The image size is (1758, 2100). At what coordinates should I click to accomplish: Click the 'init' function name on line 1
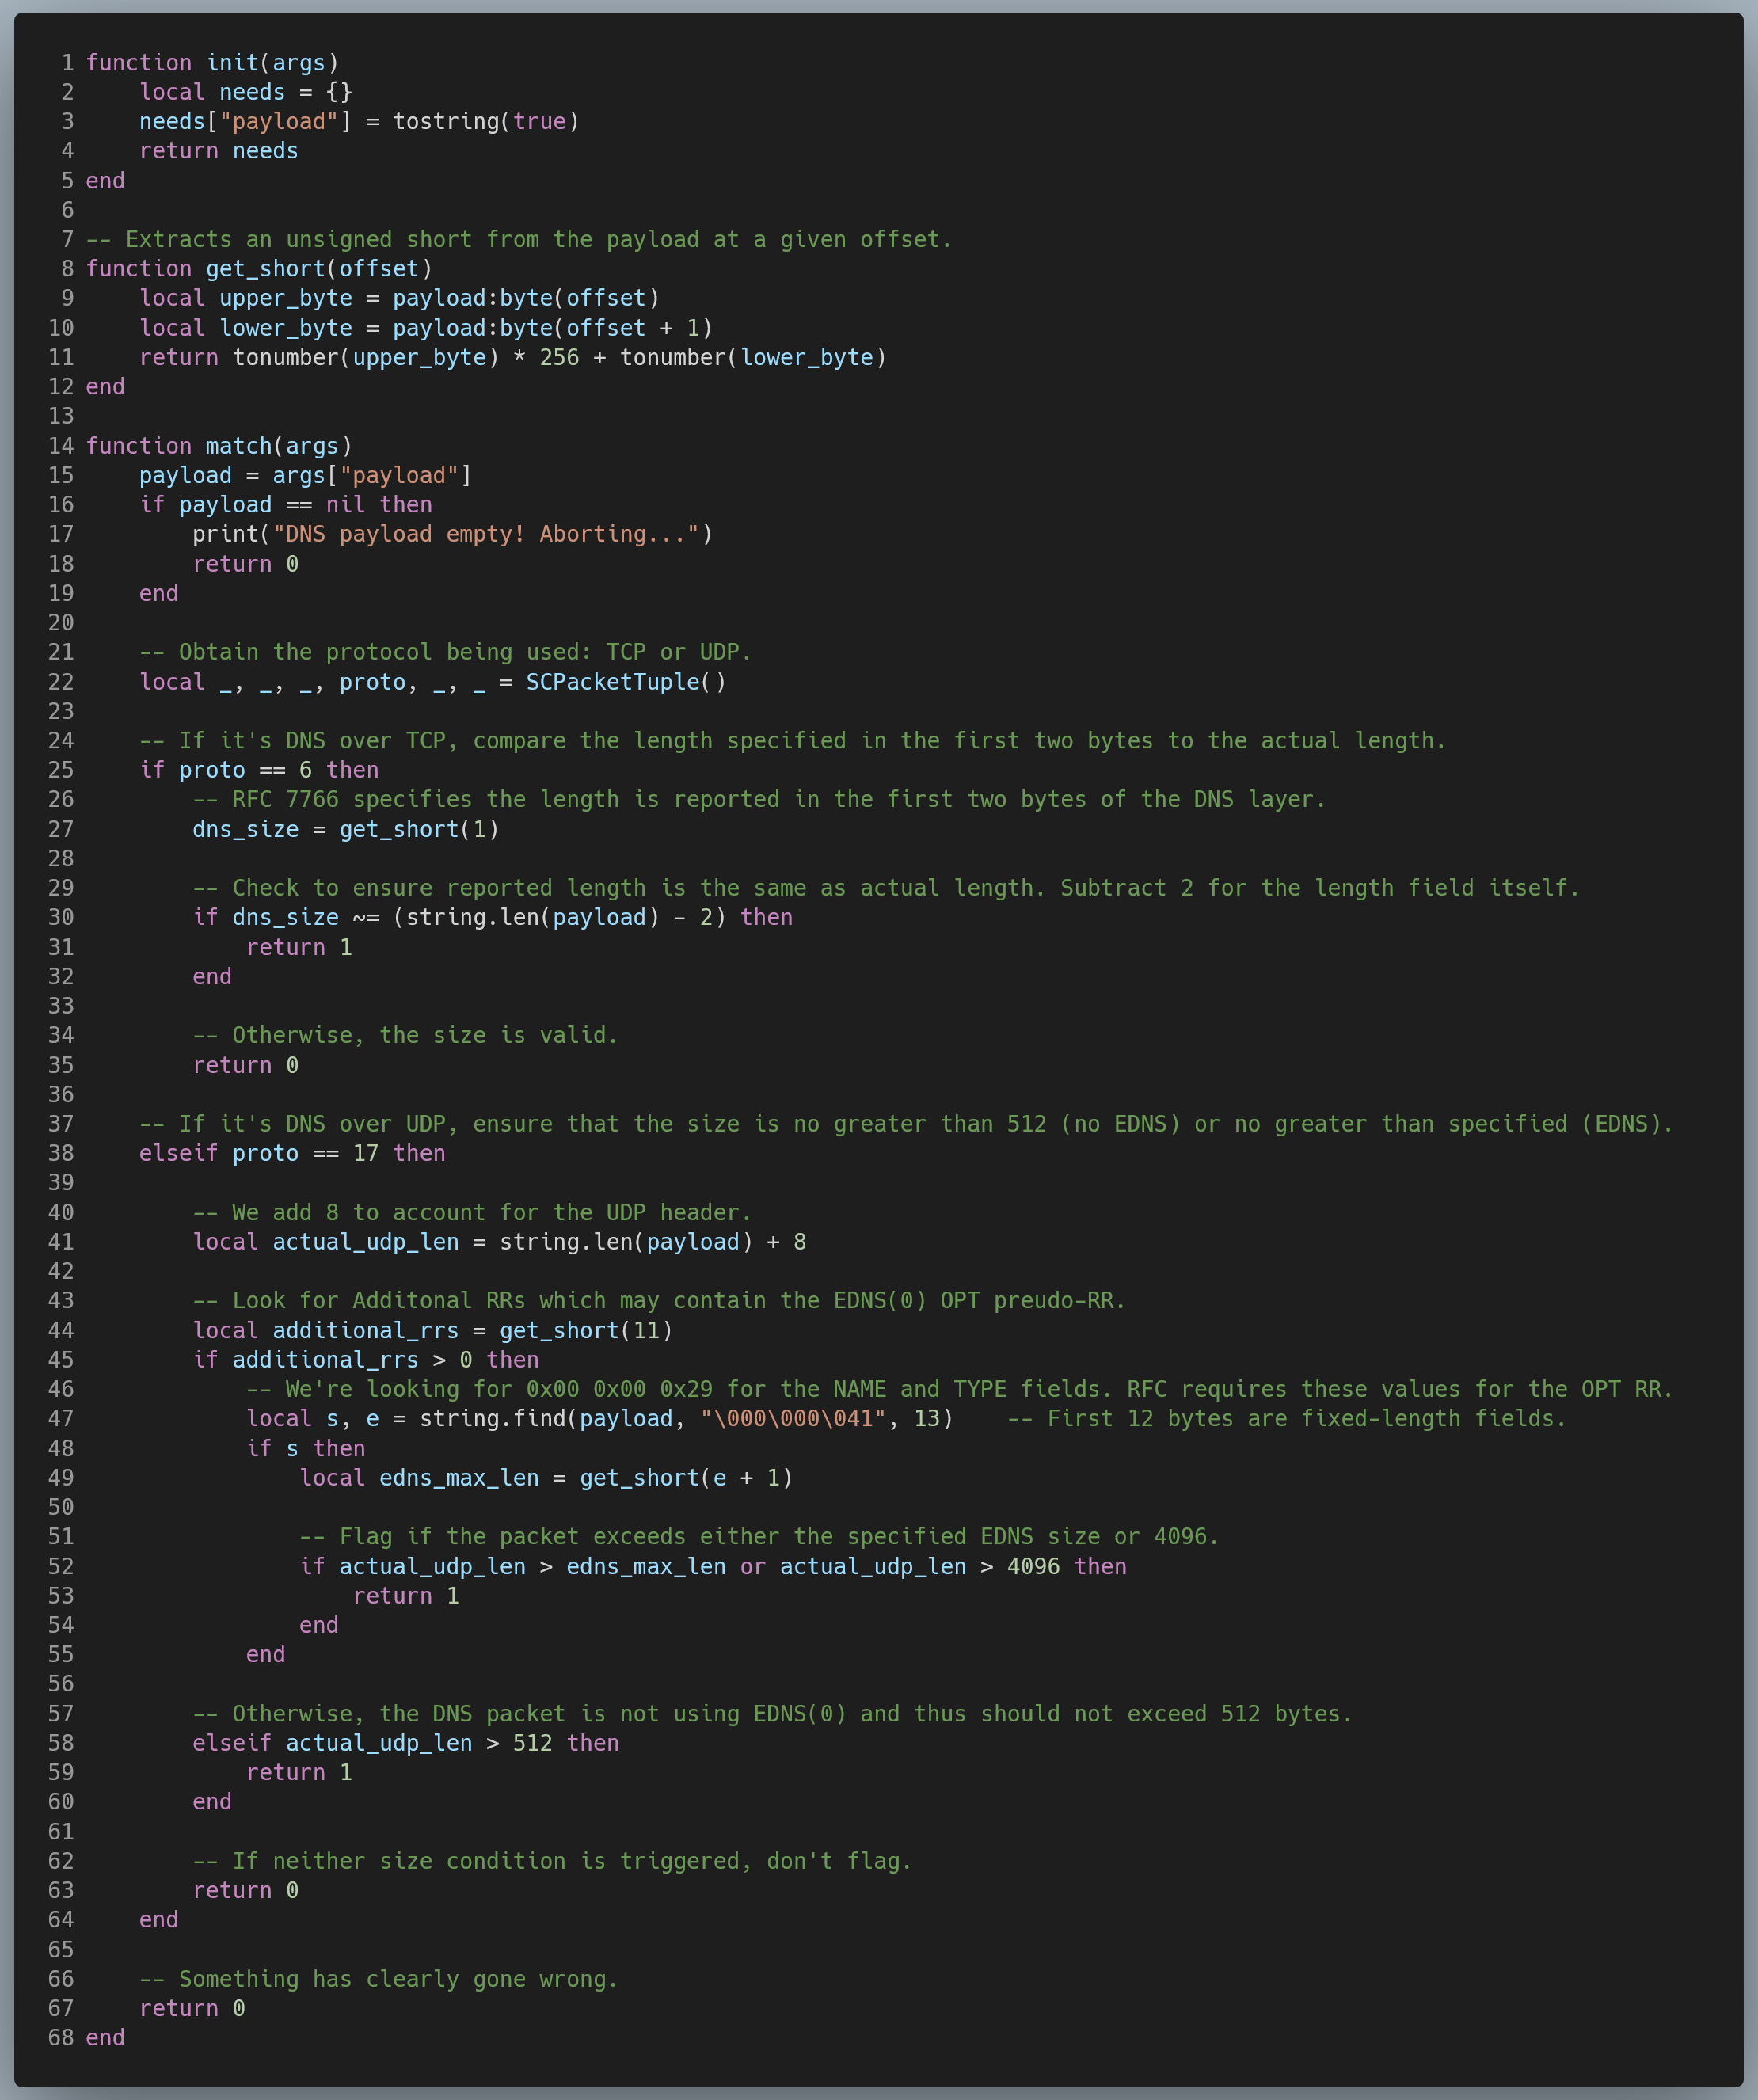(232, 63)
